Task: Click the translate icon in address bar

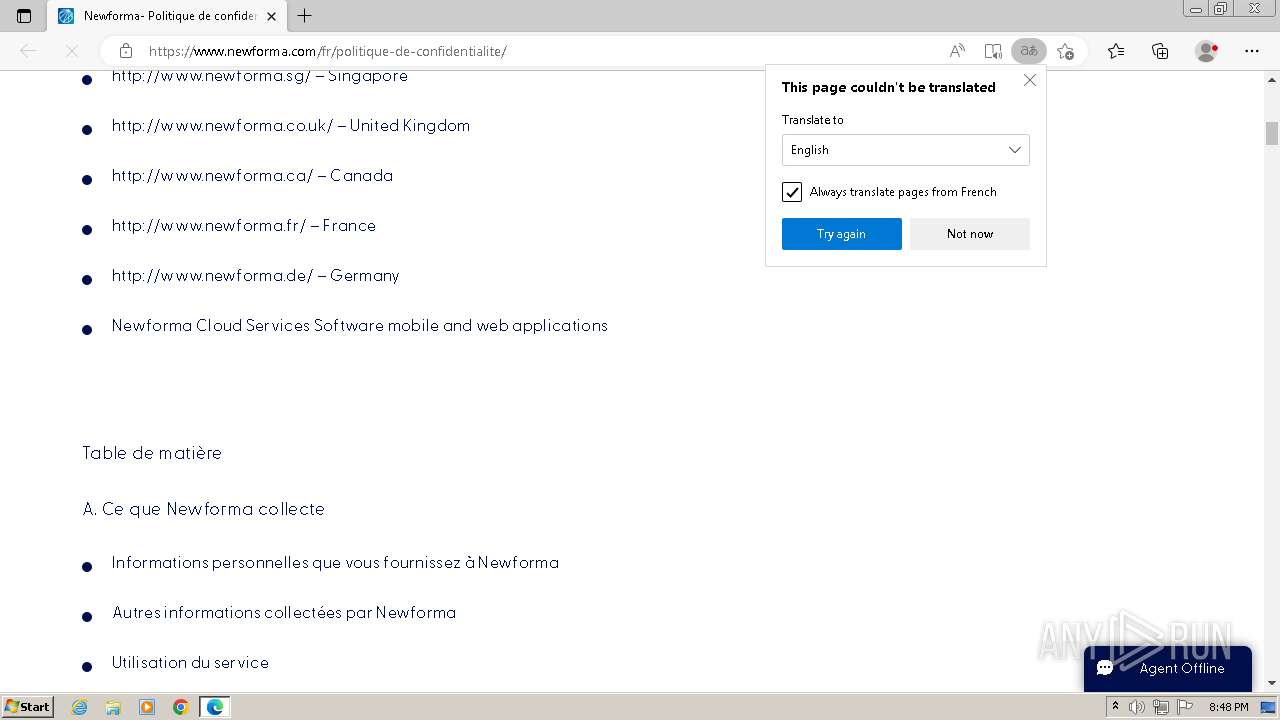Action: (1028, 51)
